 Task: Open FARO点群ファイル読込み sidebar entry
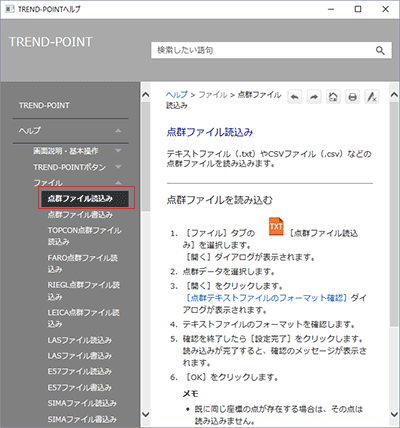pos(83,263)
